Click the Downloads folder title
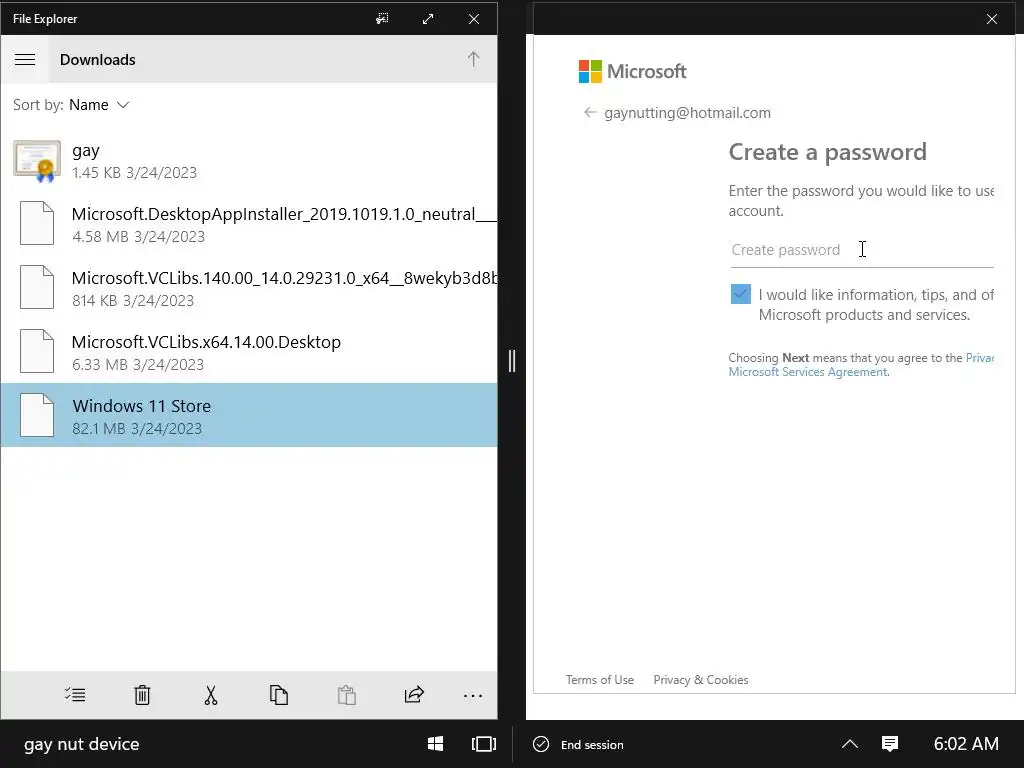The width and height of the screenshot is (1024, 768). (x=98, y=59)
